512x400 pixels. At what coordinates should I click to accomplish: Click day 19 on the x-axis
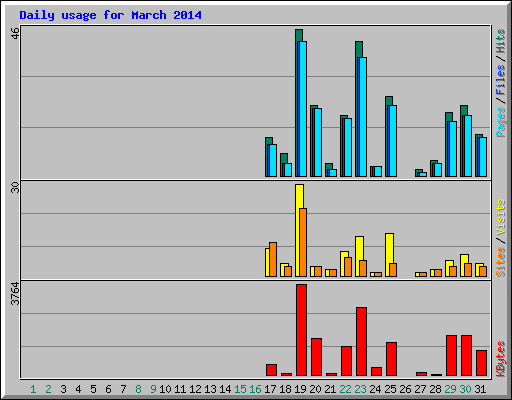(300, 389)
